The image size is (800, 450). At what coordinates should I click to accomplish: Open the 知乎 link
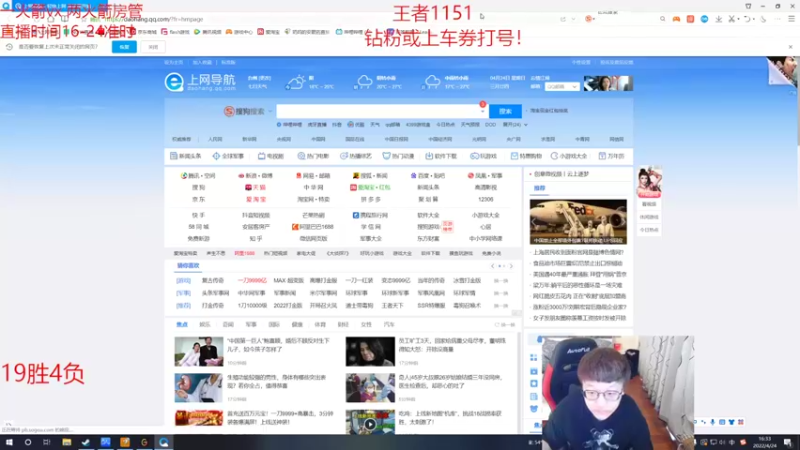click(x=256, y=238)
